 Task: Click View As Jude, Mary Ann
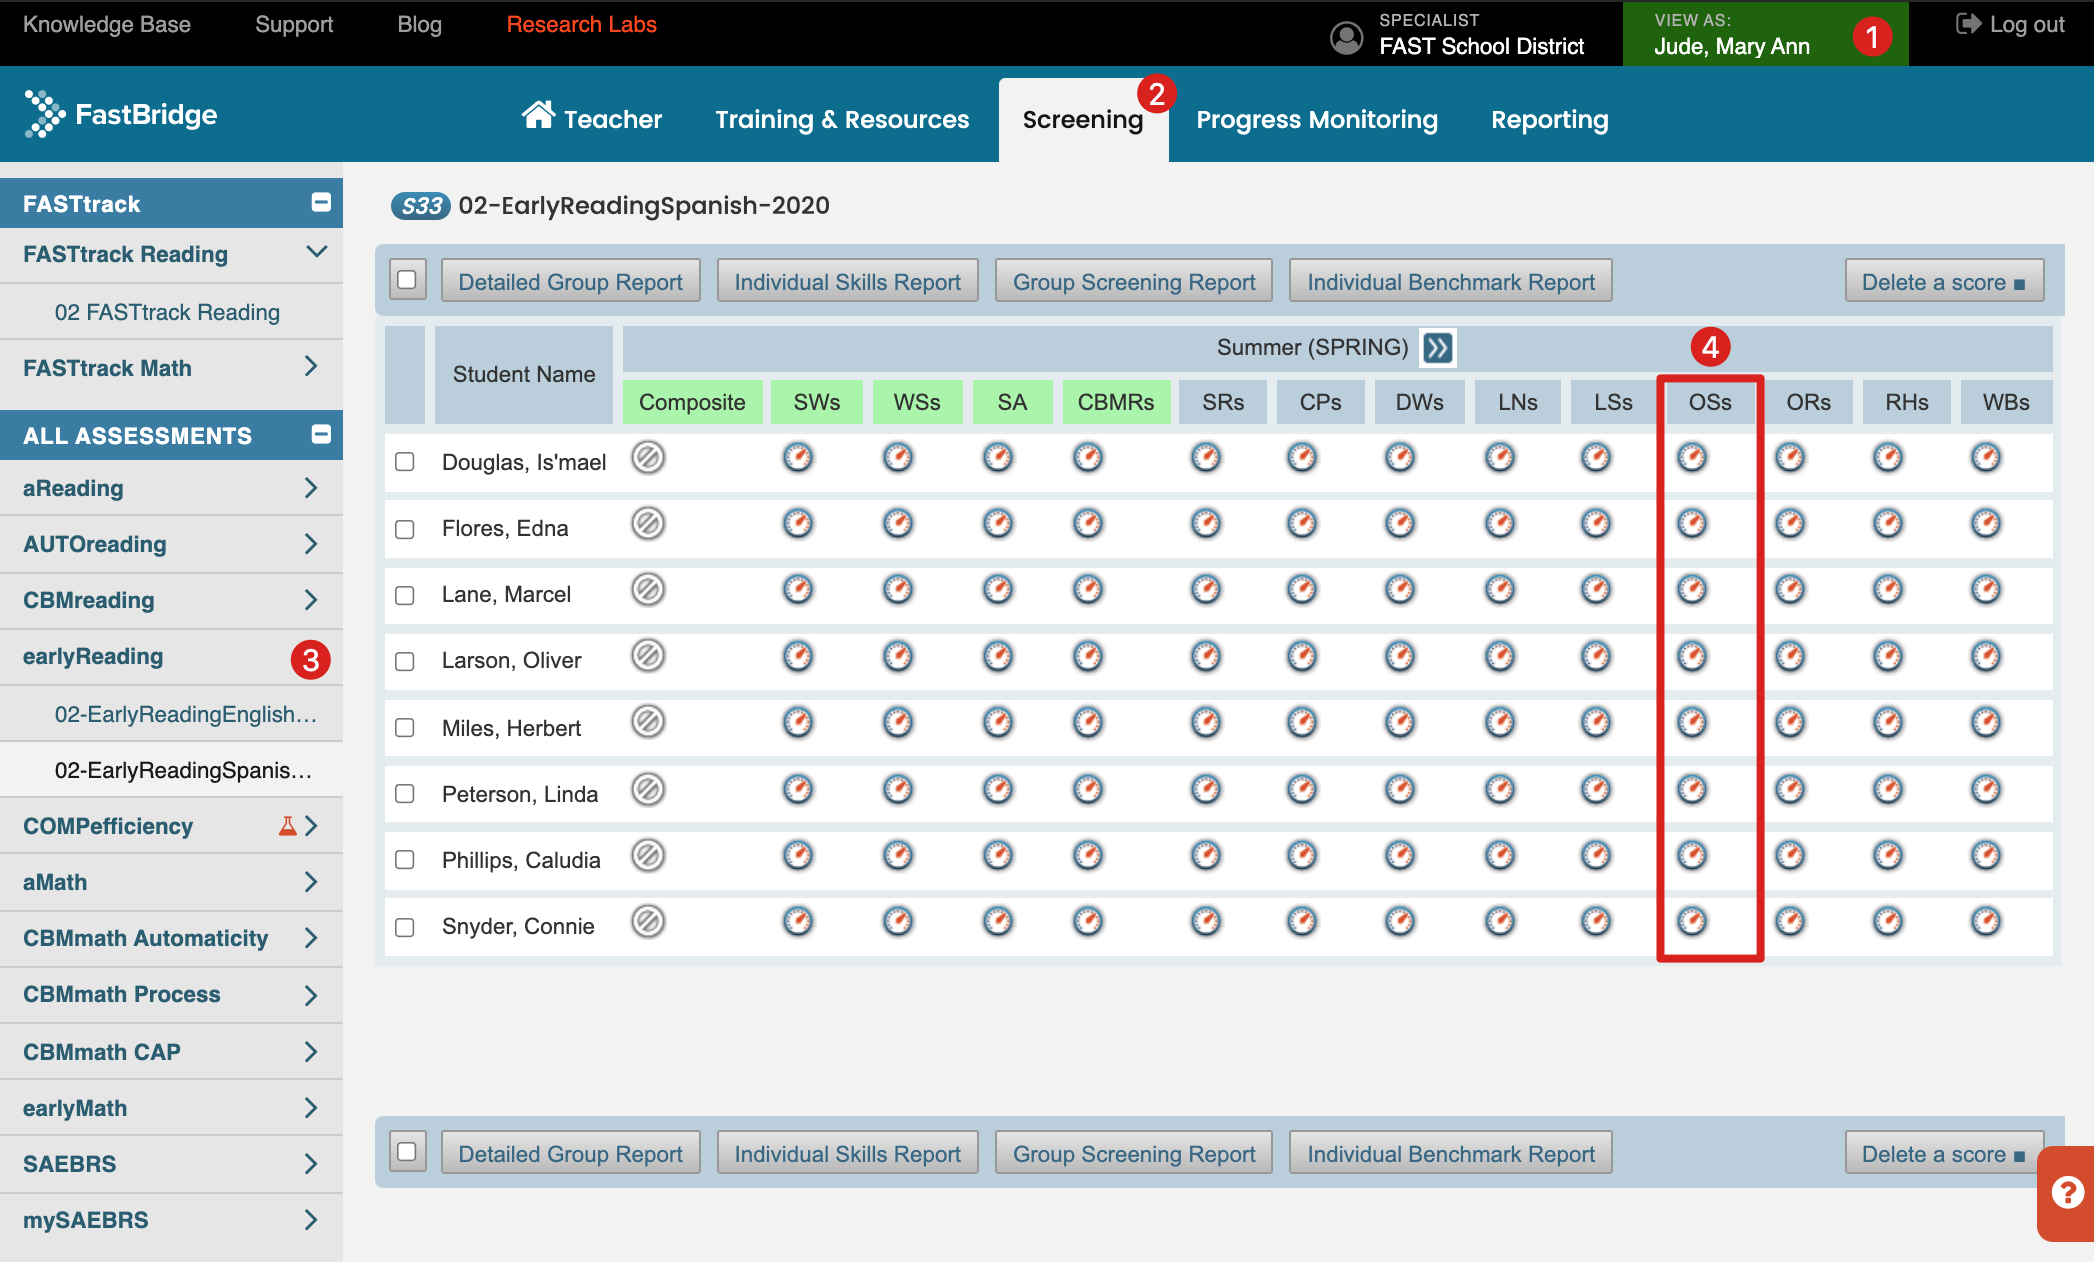point(1765,34)
